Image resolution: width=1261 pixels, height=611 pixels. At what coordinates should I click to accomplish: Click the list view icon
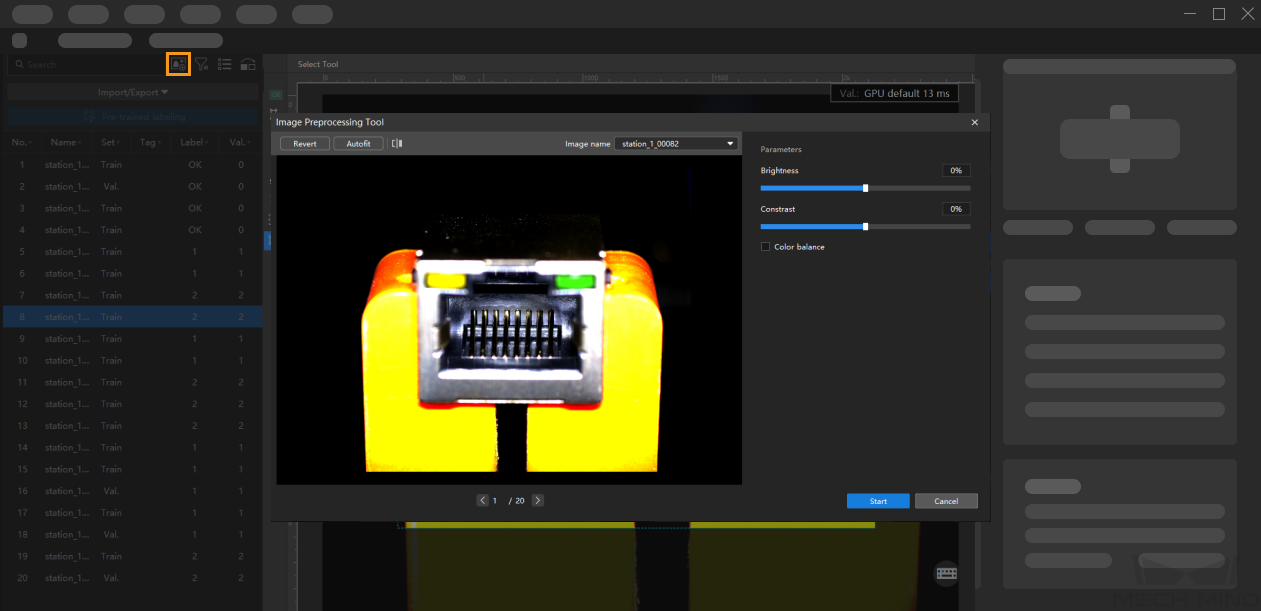(x=225, y=64)
